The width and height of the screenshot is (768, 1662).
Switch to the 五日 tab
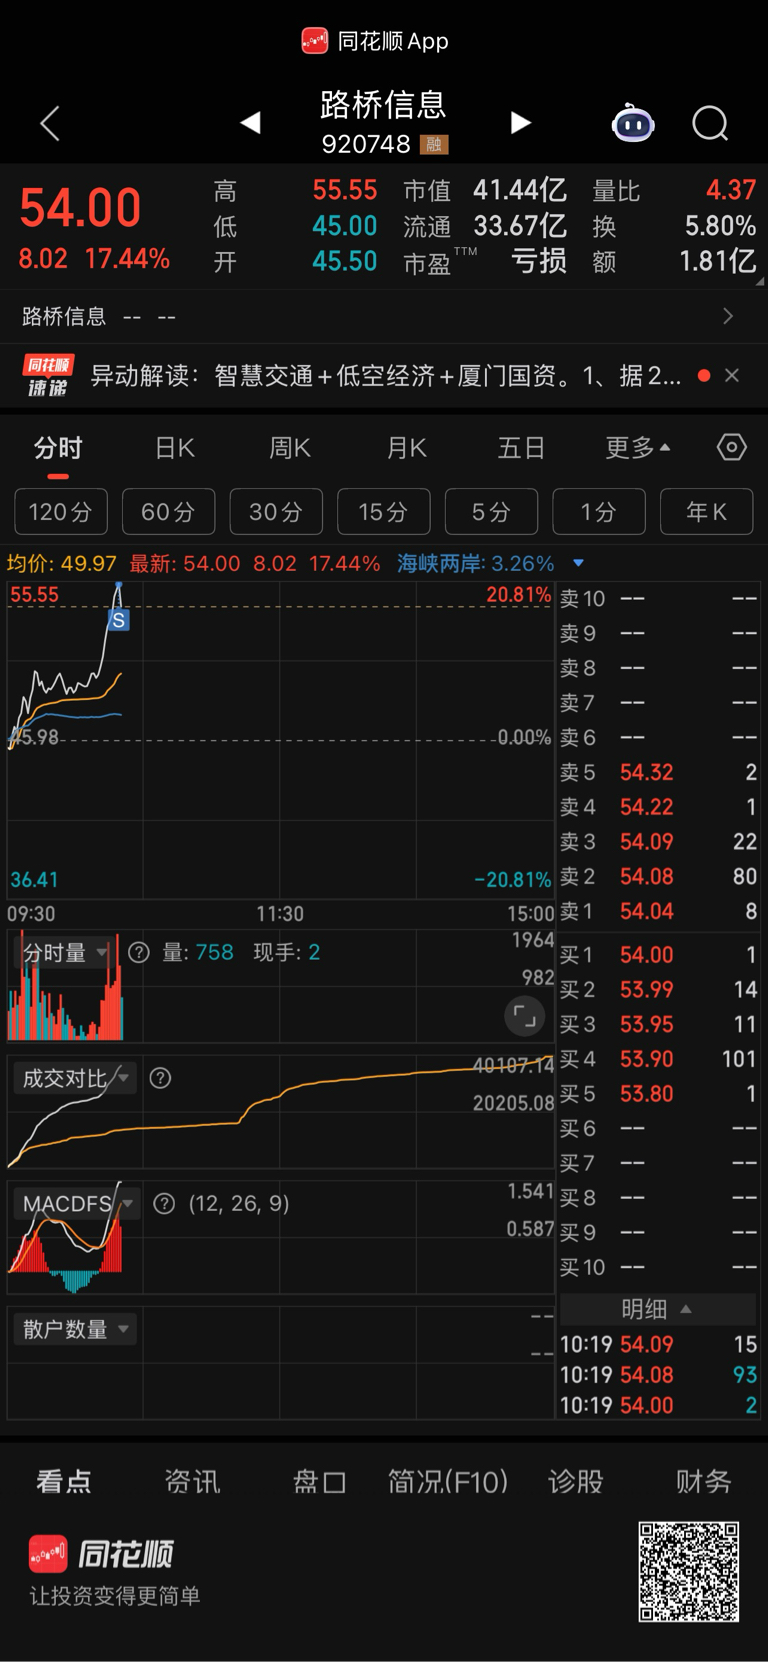point(521,448)
